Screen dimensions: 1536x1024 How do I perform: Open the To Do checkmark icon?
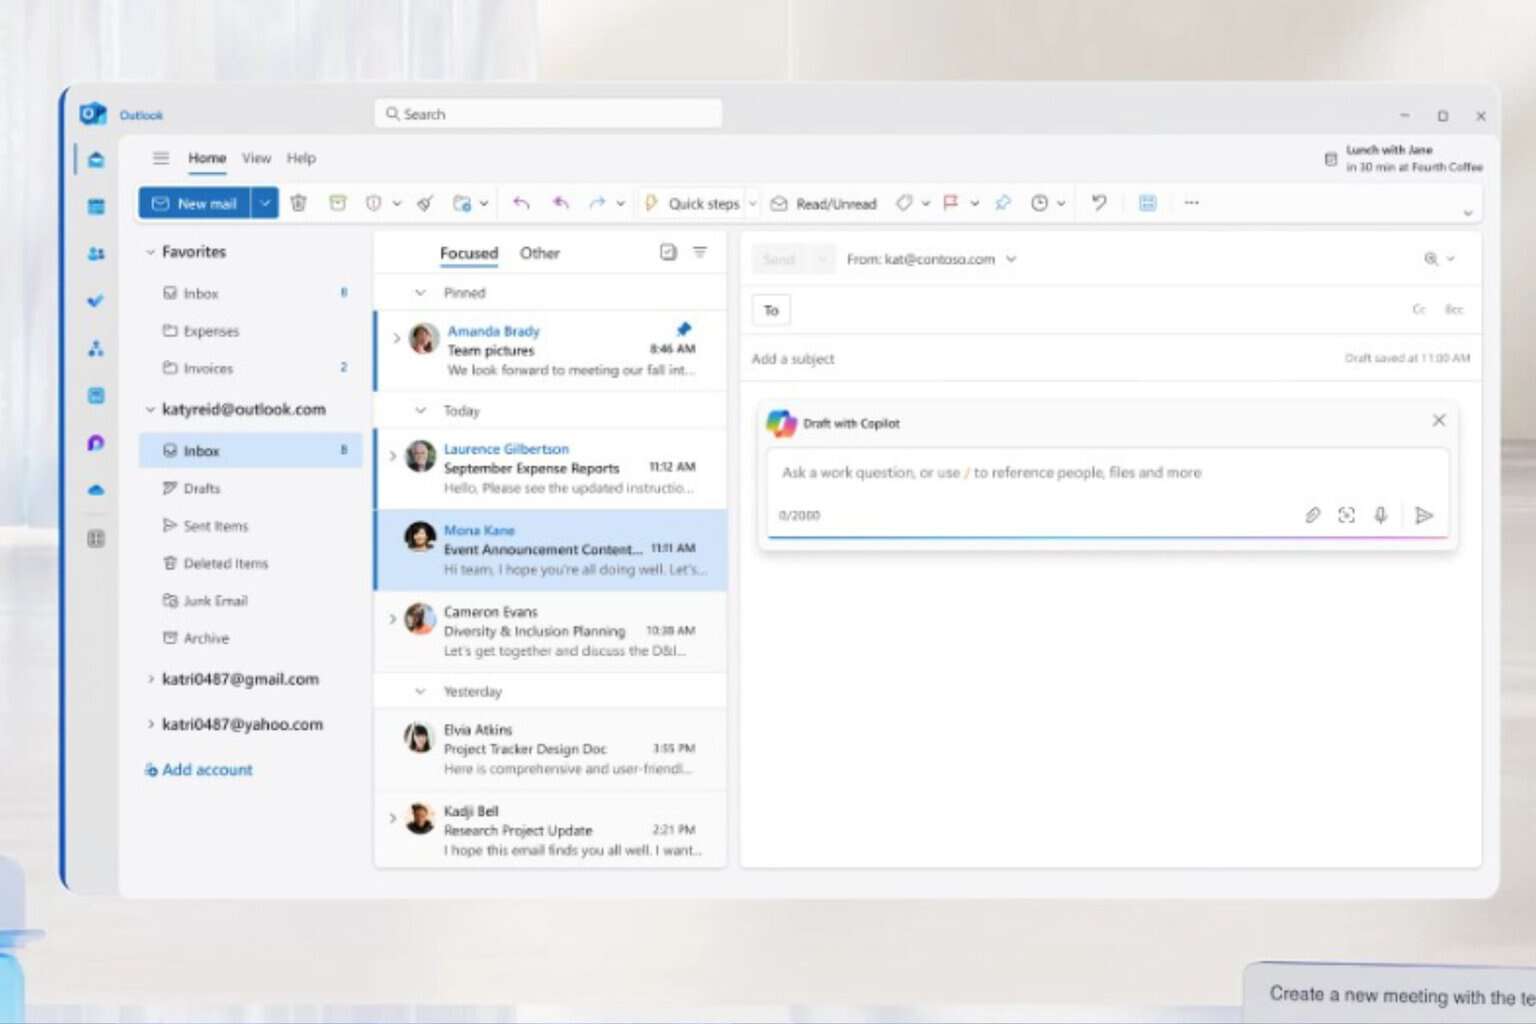tap(96, 301)
